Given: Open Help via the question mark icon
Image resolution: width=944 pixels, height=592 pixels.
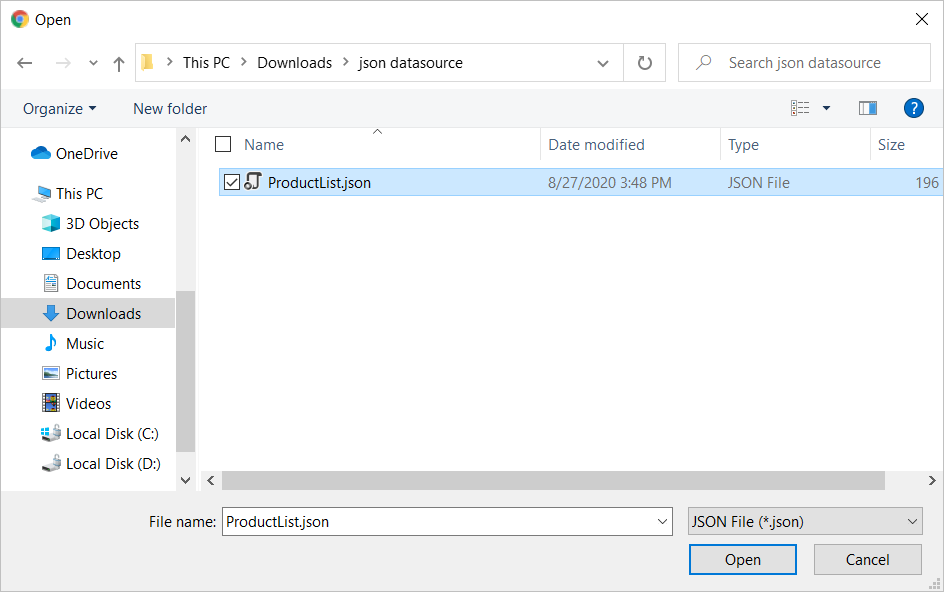Looking at the screenshot, I should coord(914,108).
